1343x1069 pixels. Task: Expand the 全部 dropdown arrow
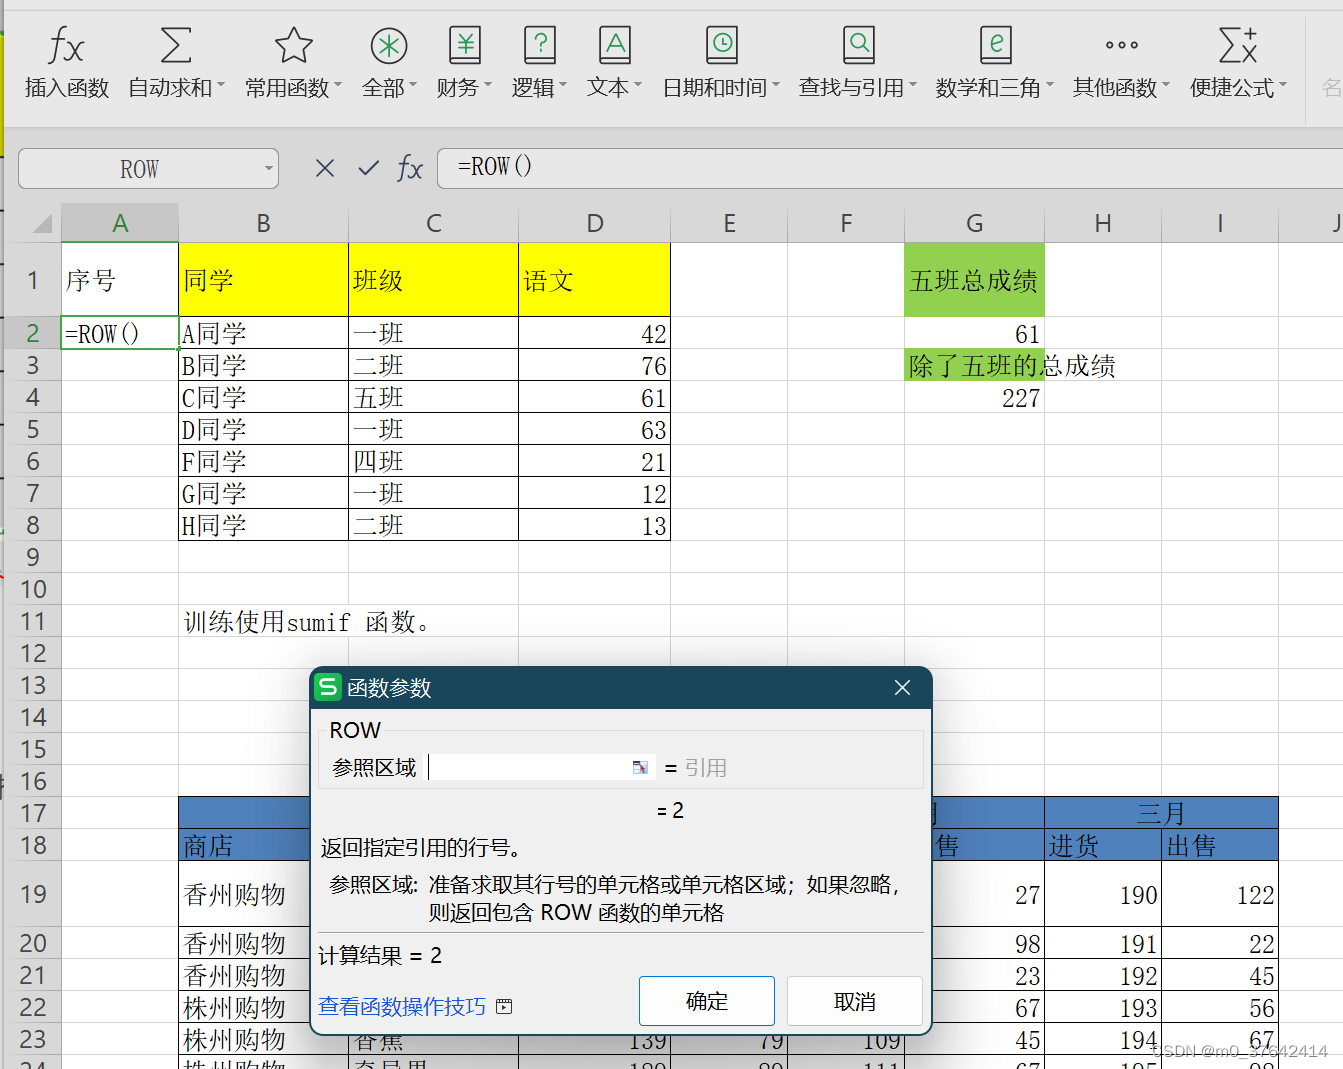[x=413, y=86]
